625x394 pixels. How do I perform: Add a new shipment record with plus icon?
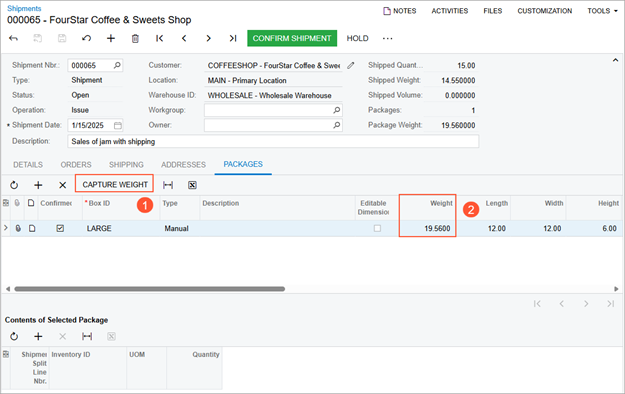[111, 38]
